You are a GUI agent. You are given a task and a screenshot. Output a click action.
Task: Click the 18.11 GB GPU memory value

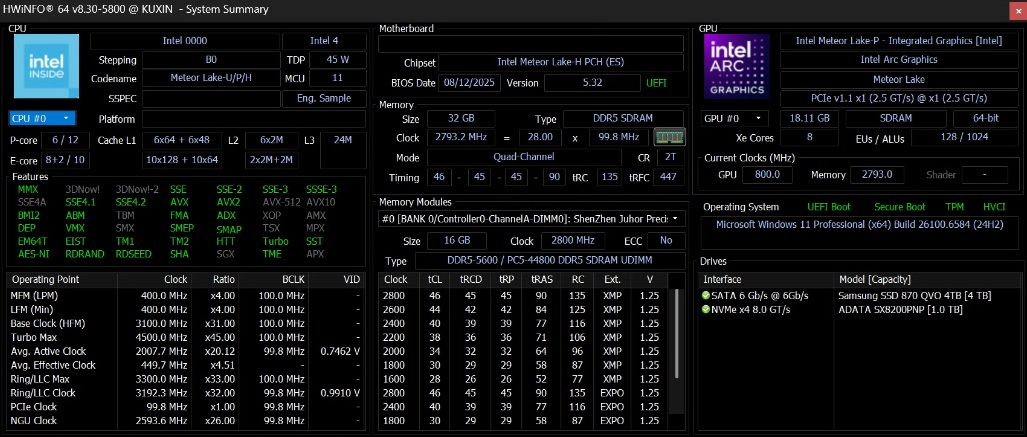[810, 119]
